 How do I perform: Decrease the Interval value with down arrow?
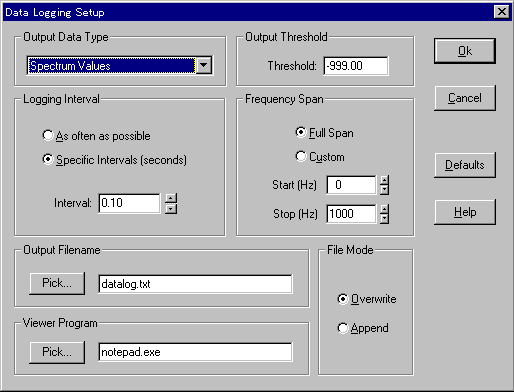(171, 209)
